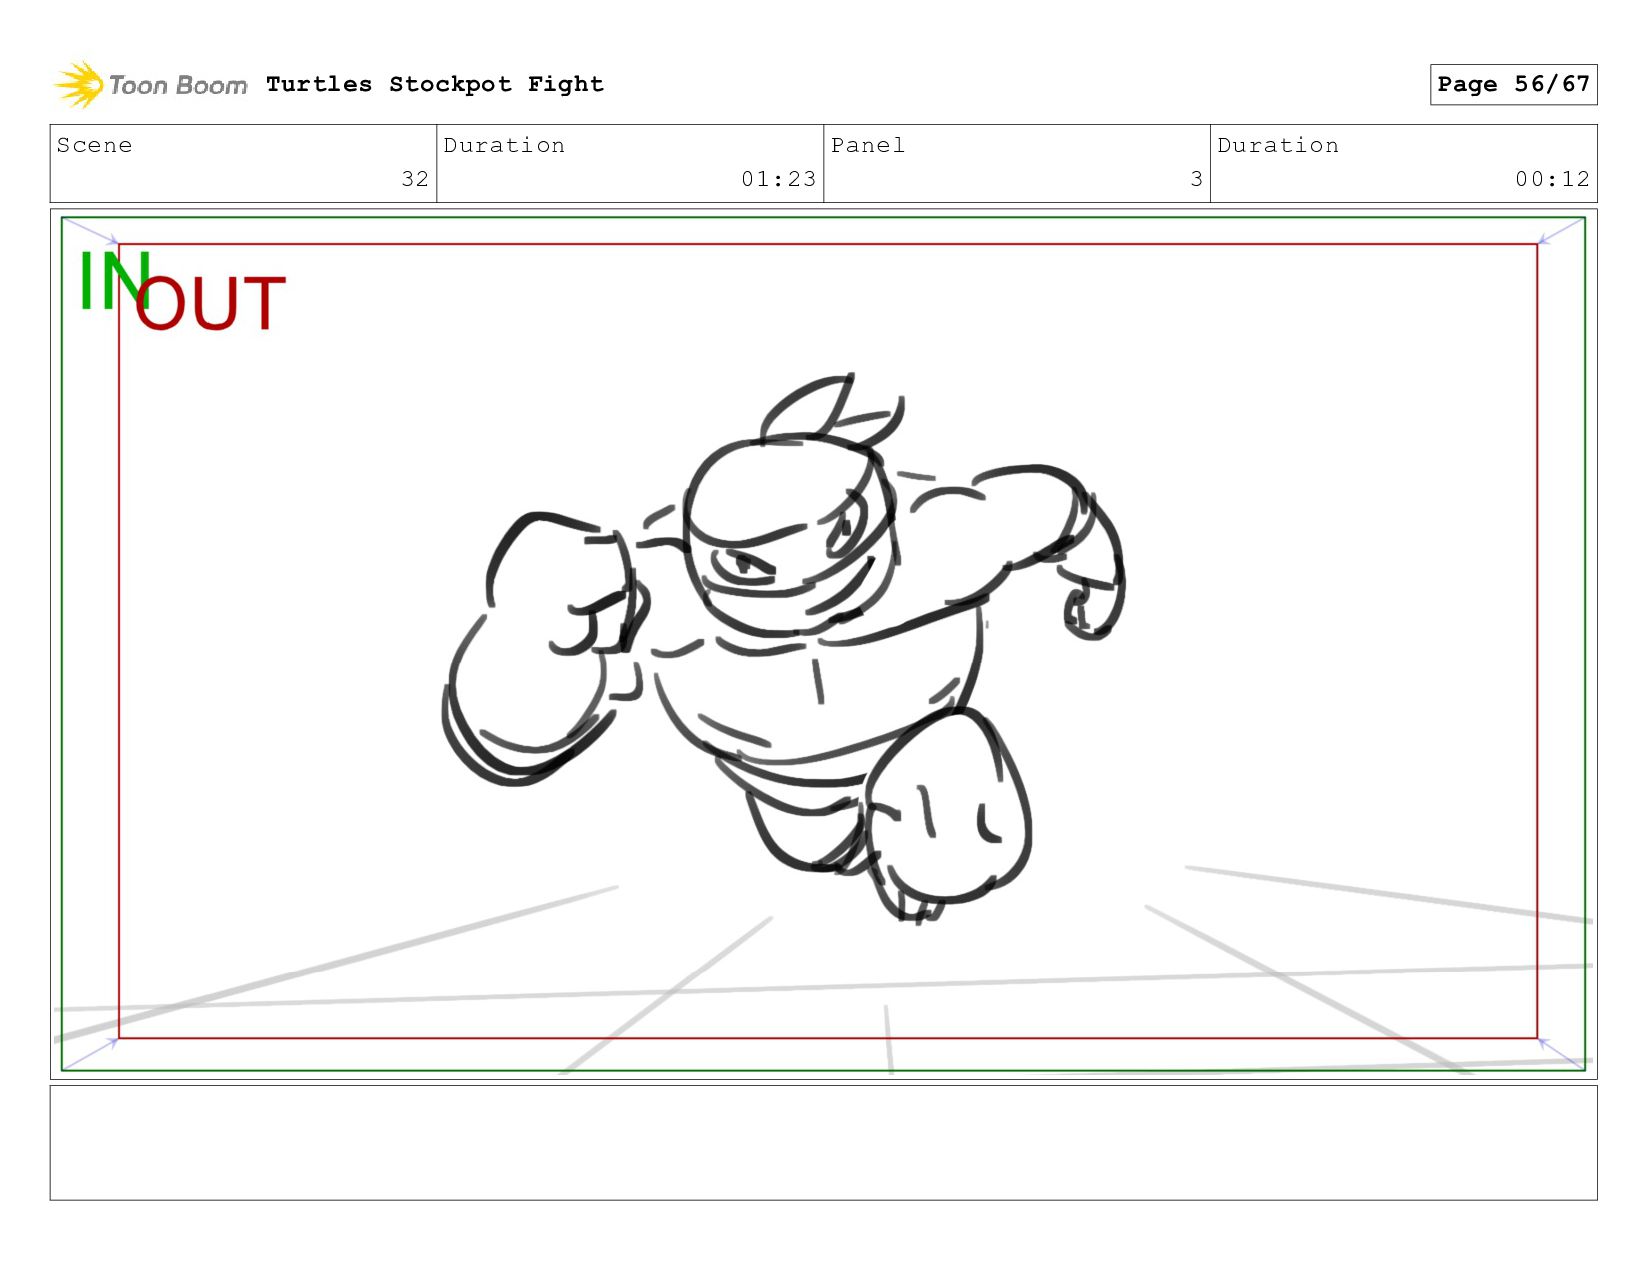The width and height of the screenshot is (1650, 1275).
Task: Click scene number '32'
Action: (x=415, y=179)
